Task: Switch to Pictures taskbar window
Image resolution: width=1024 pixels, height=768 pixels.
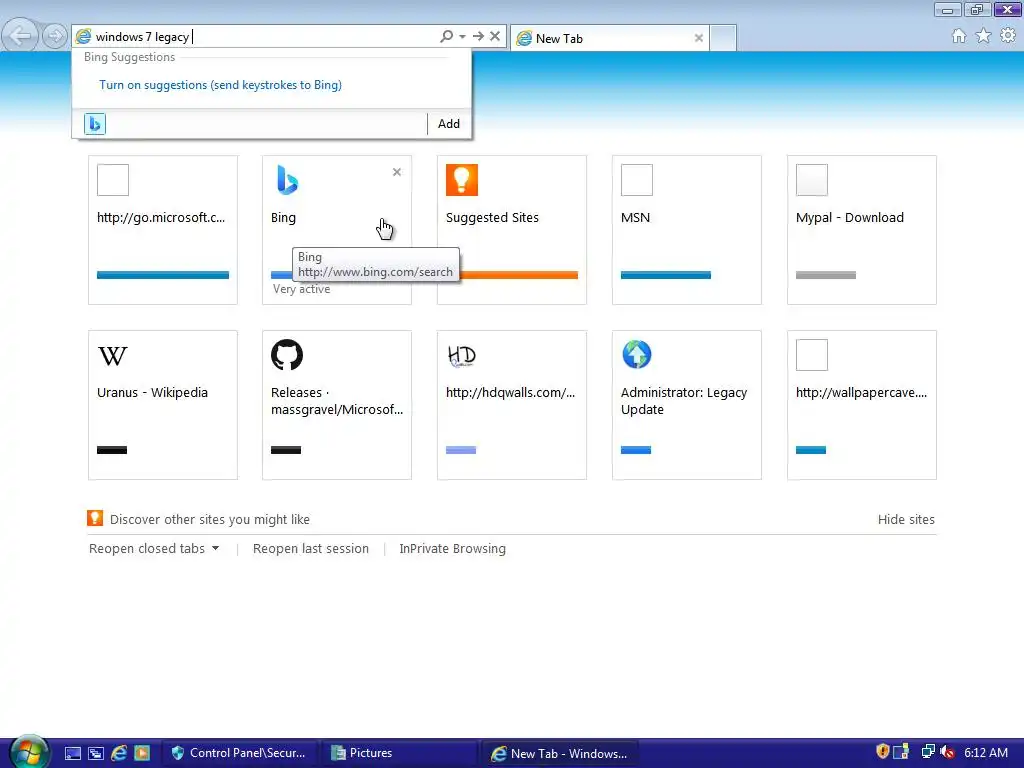Action: coord(398,753)
